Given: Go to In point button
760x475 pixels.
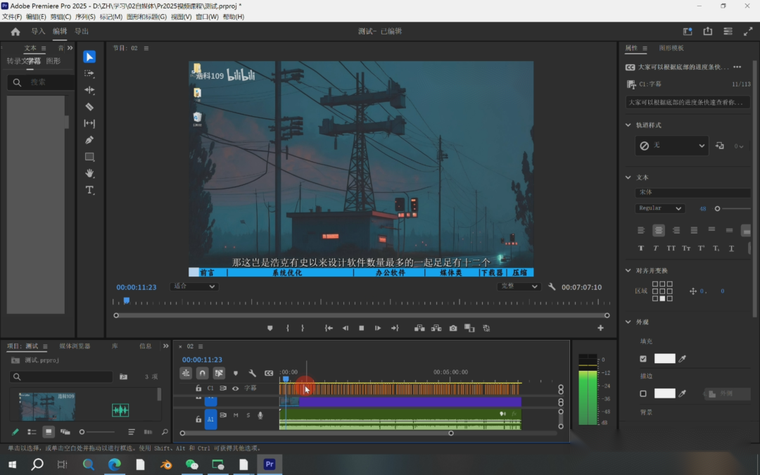Looking at the screenshot, I should coord(329,328).
